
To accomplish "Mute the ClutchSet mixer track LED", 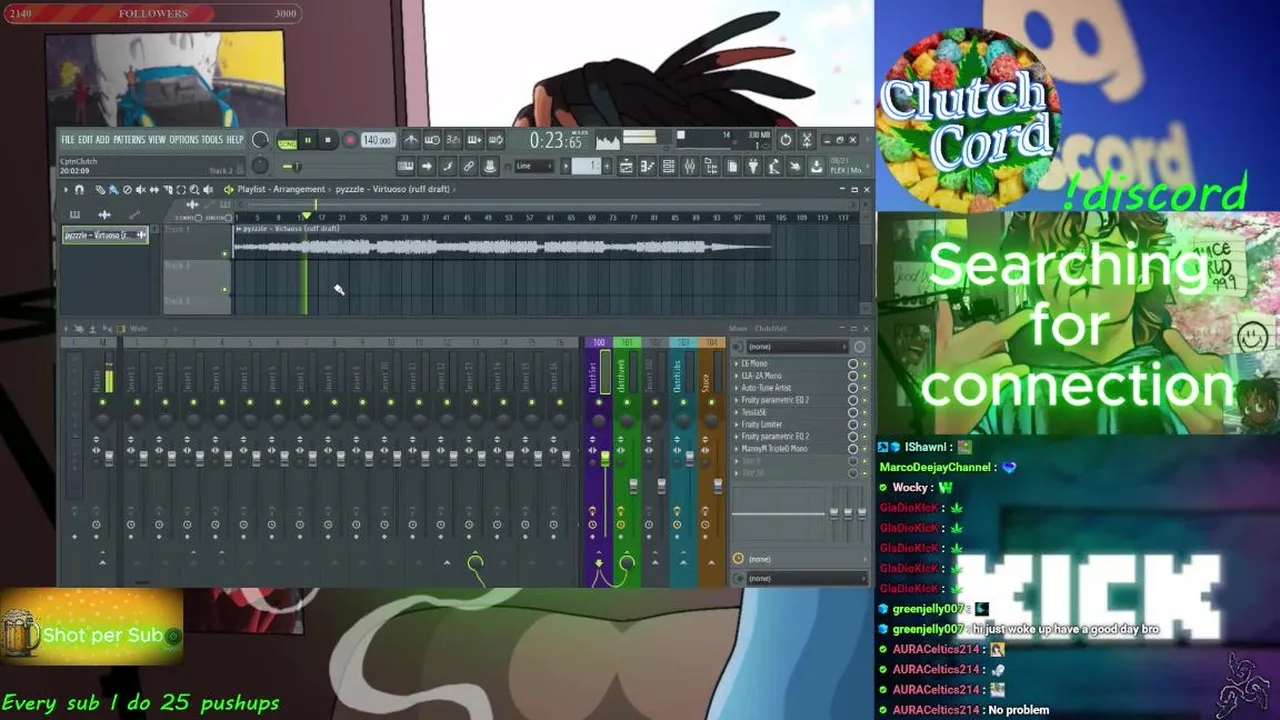I will (598, 402).
